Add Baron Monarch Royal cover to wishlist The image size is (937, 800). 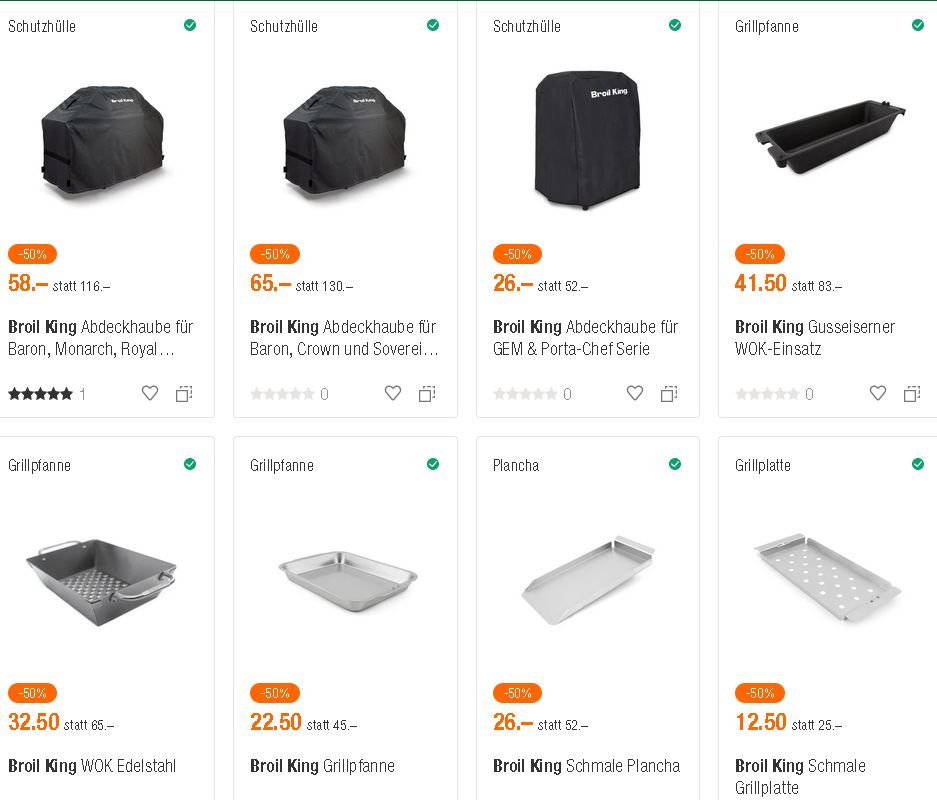point(150,394)
